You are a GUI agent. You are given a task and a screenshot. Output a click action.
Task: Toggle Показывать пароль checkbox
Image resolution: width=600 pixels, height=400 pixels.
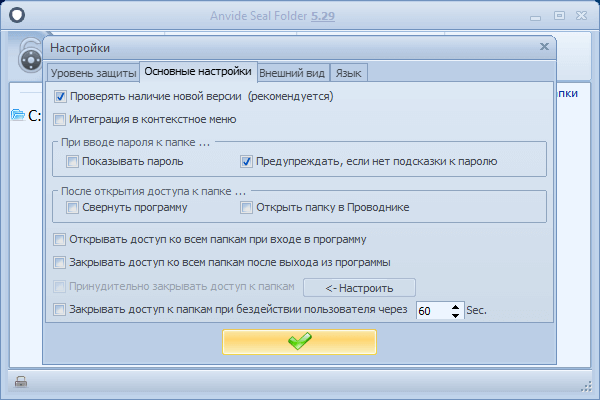point(72,162)
